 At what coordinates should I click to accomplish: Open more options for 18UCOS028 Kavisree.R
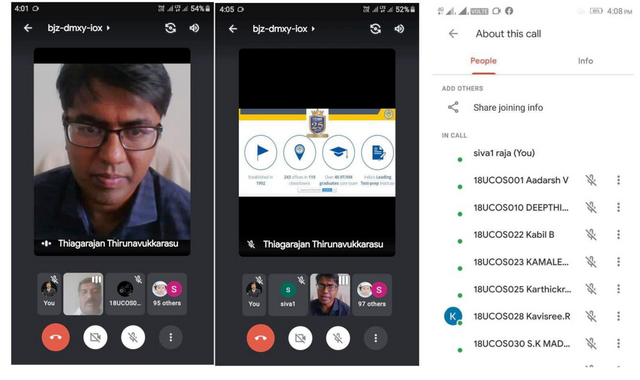[x=618, y=316]
